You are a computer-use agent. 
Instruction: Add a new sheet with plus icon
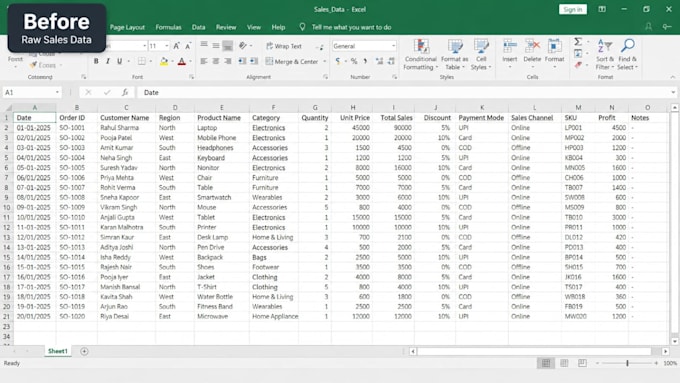point(84,351)
